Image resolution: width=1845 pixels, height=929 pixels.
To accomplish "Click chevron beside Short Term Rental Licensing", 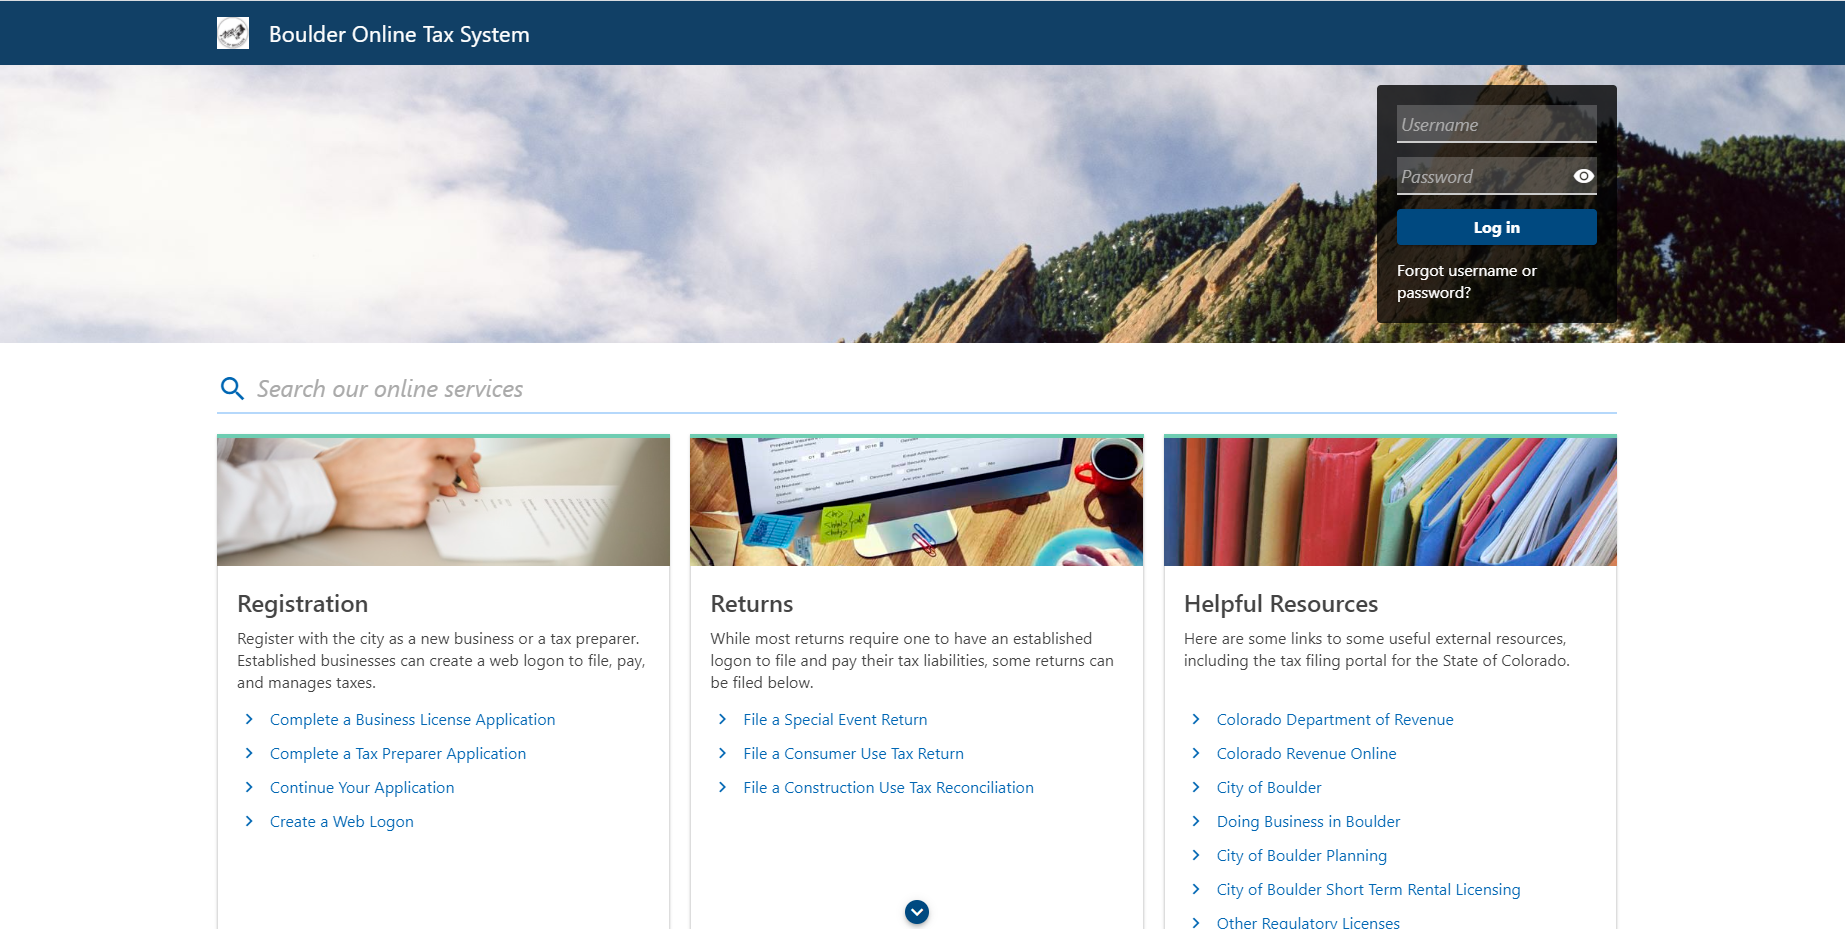I will click(1196, 889).
